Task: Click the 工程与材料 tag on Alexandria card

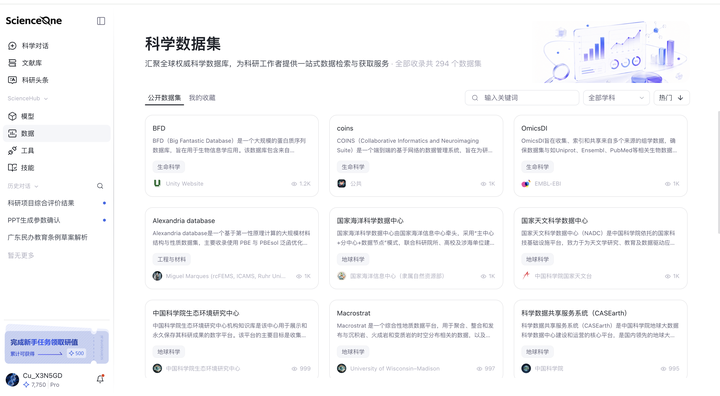Action: pos(171,259)
